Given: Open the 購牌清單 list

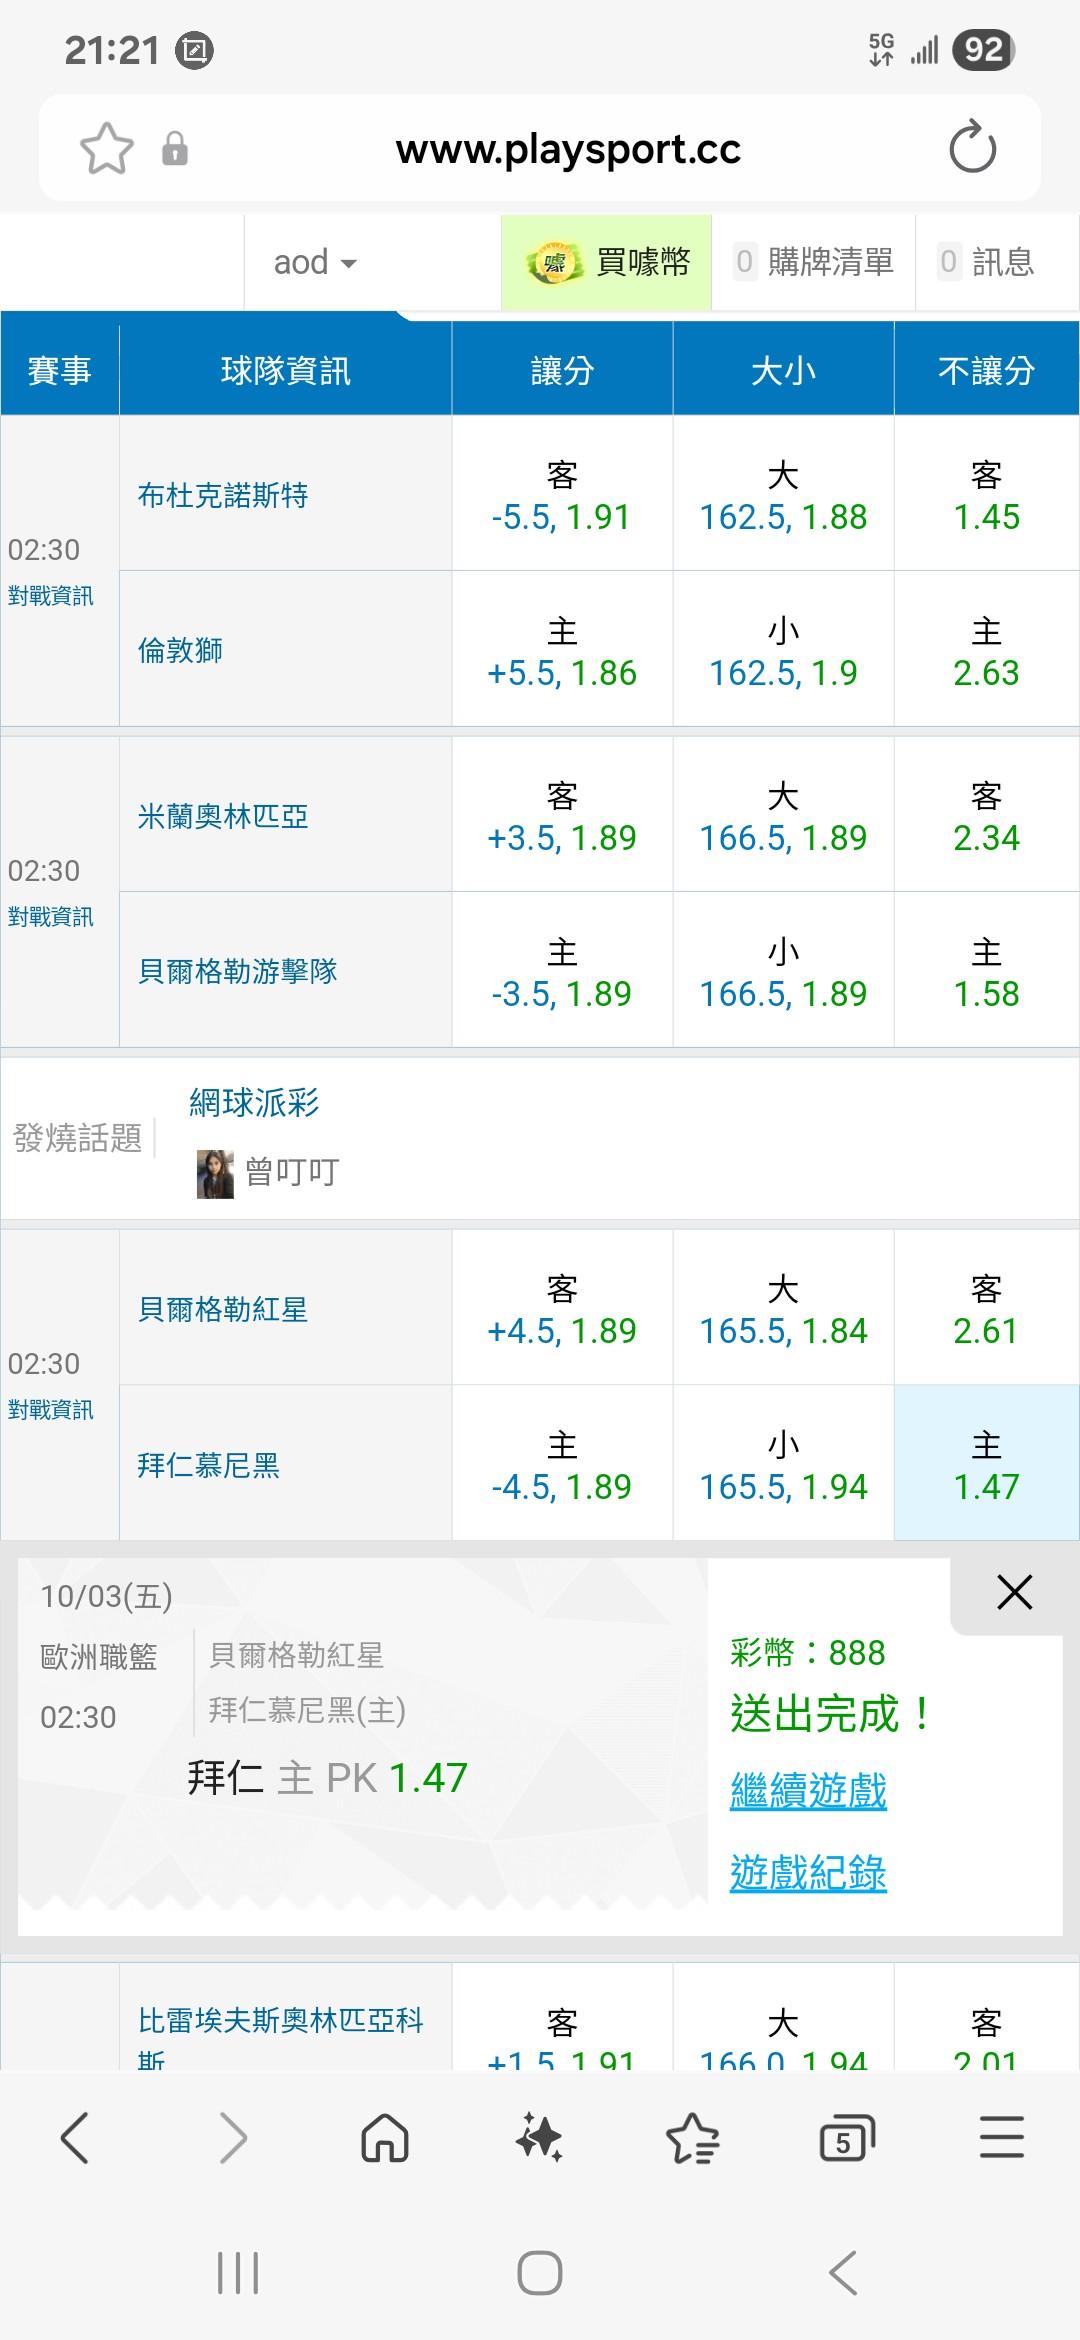Looking at the screenshot, I should tap(814, 262).
